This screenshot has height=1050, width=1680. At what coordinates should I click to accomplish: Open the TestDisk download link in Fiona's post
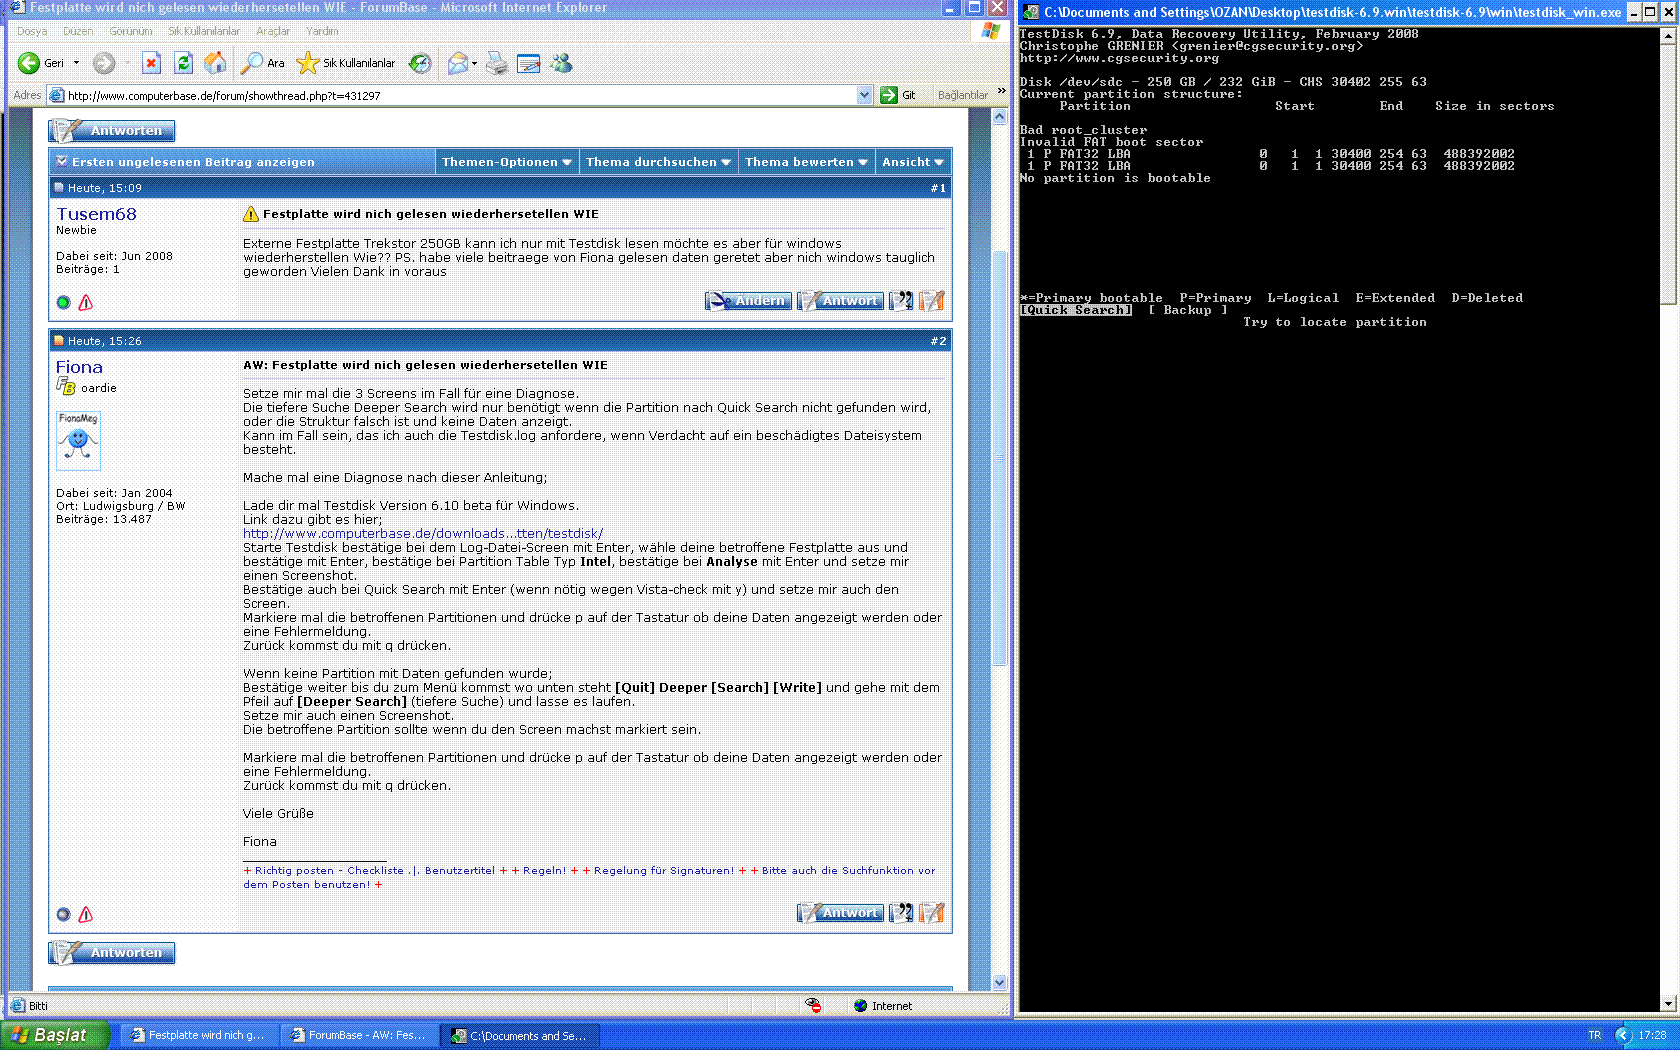pos(421,533)
